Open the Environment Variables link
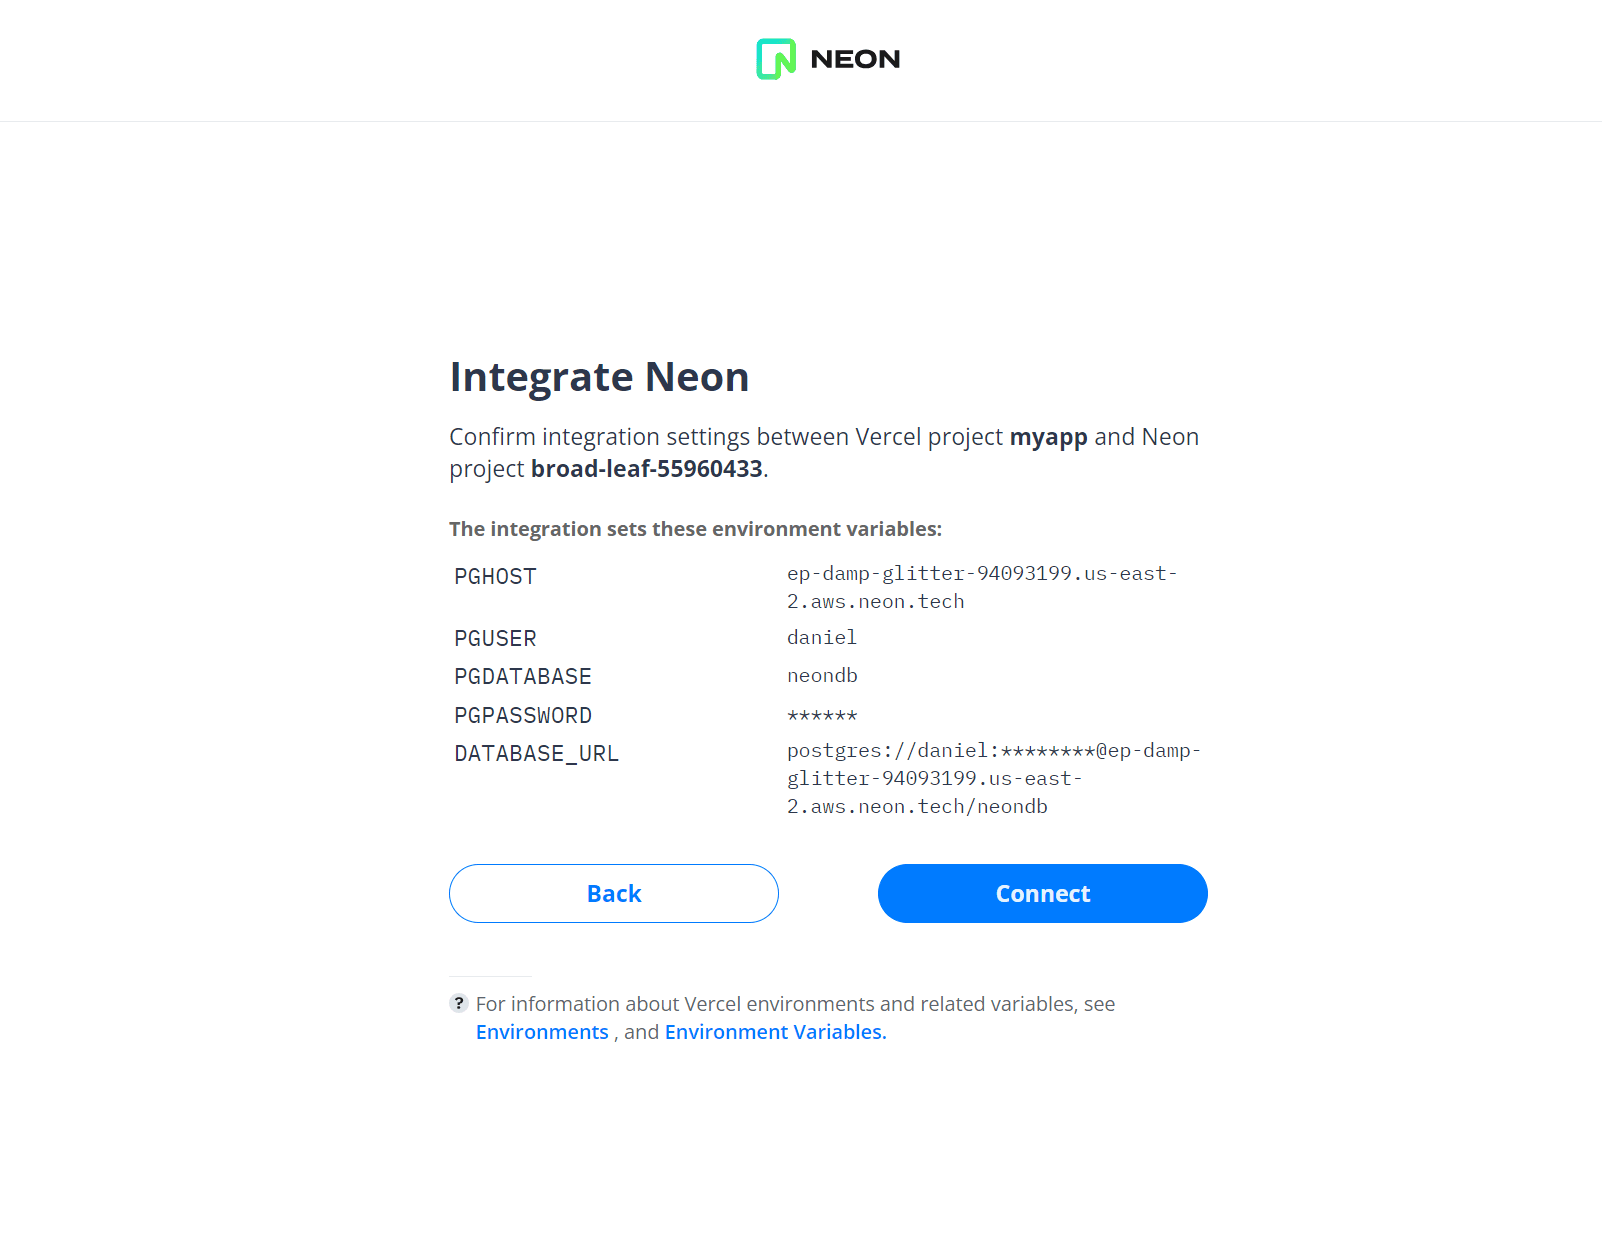The width and height of the screenshot is (1602, 1257). point(776,1032)
